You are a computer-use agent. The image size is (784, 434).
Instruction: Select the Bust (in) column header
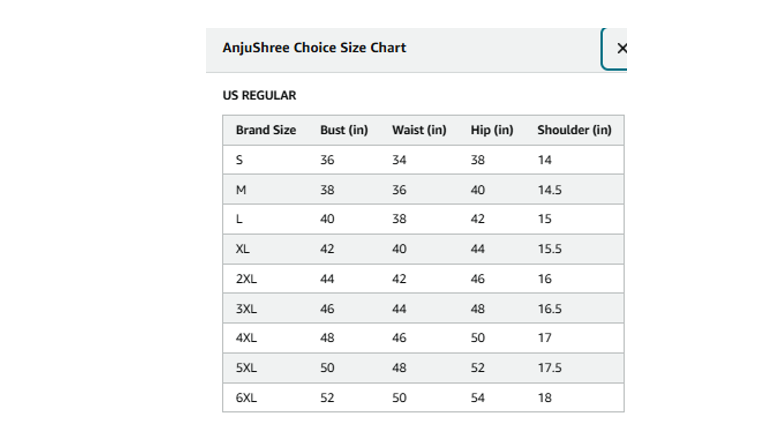[x=344, y=130]
